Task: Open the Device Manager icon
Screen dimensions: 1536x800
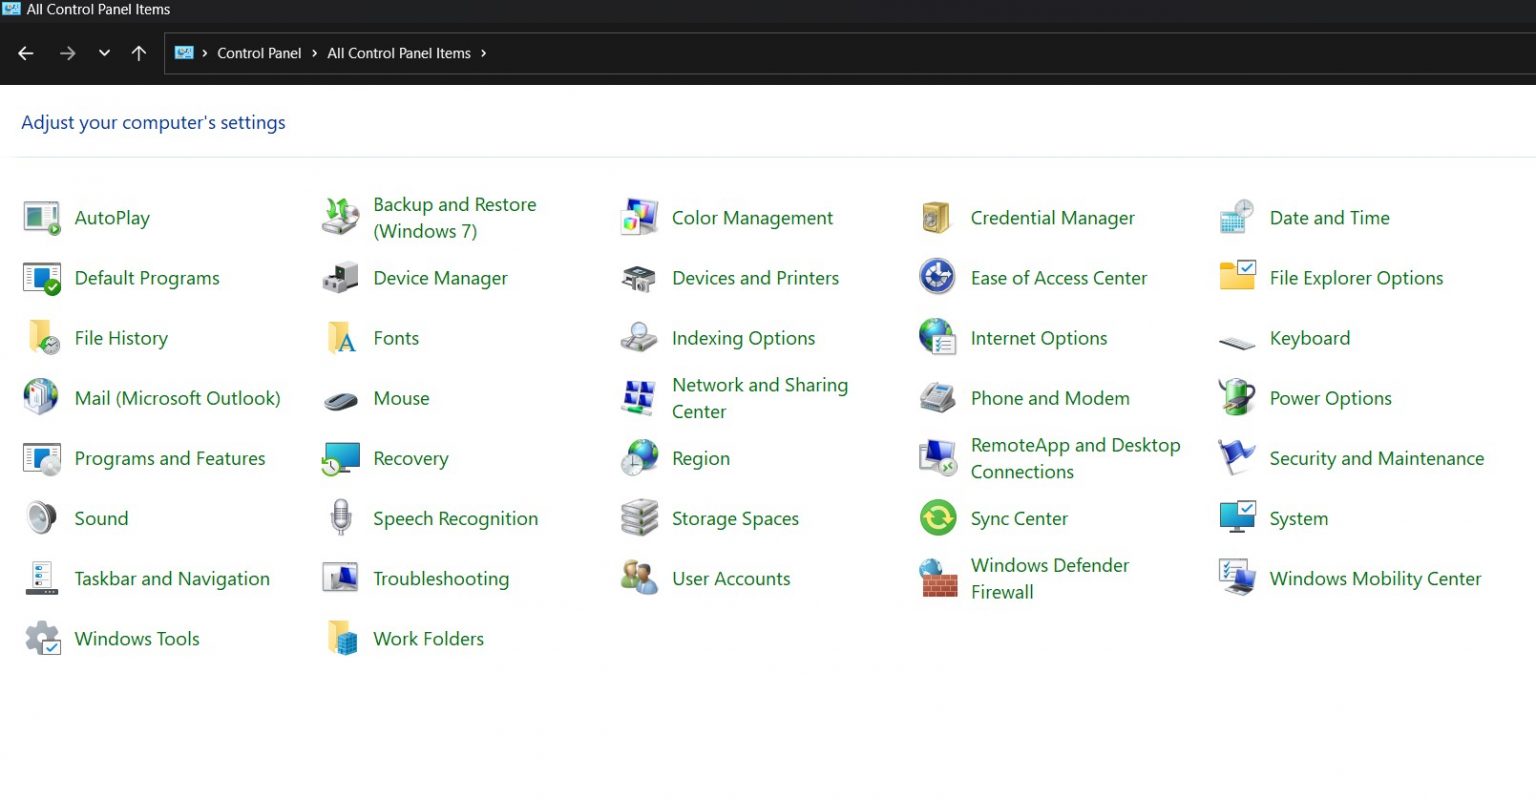Action: pos(340,278)
